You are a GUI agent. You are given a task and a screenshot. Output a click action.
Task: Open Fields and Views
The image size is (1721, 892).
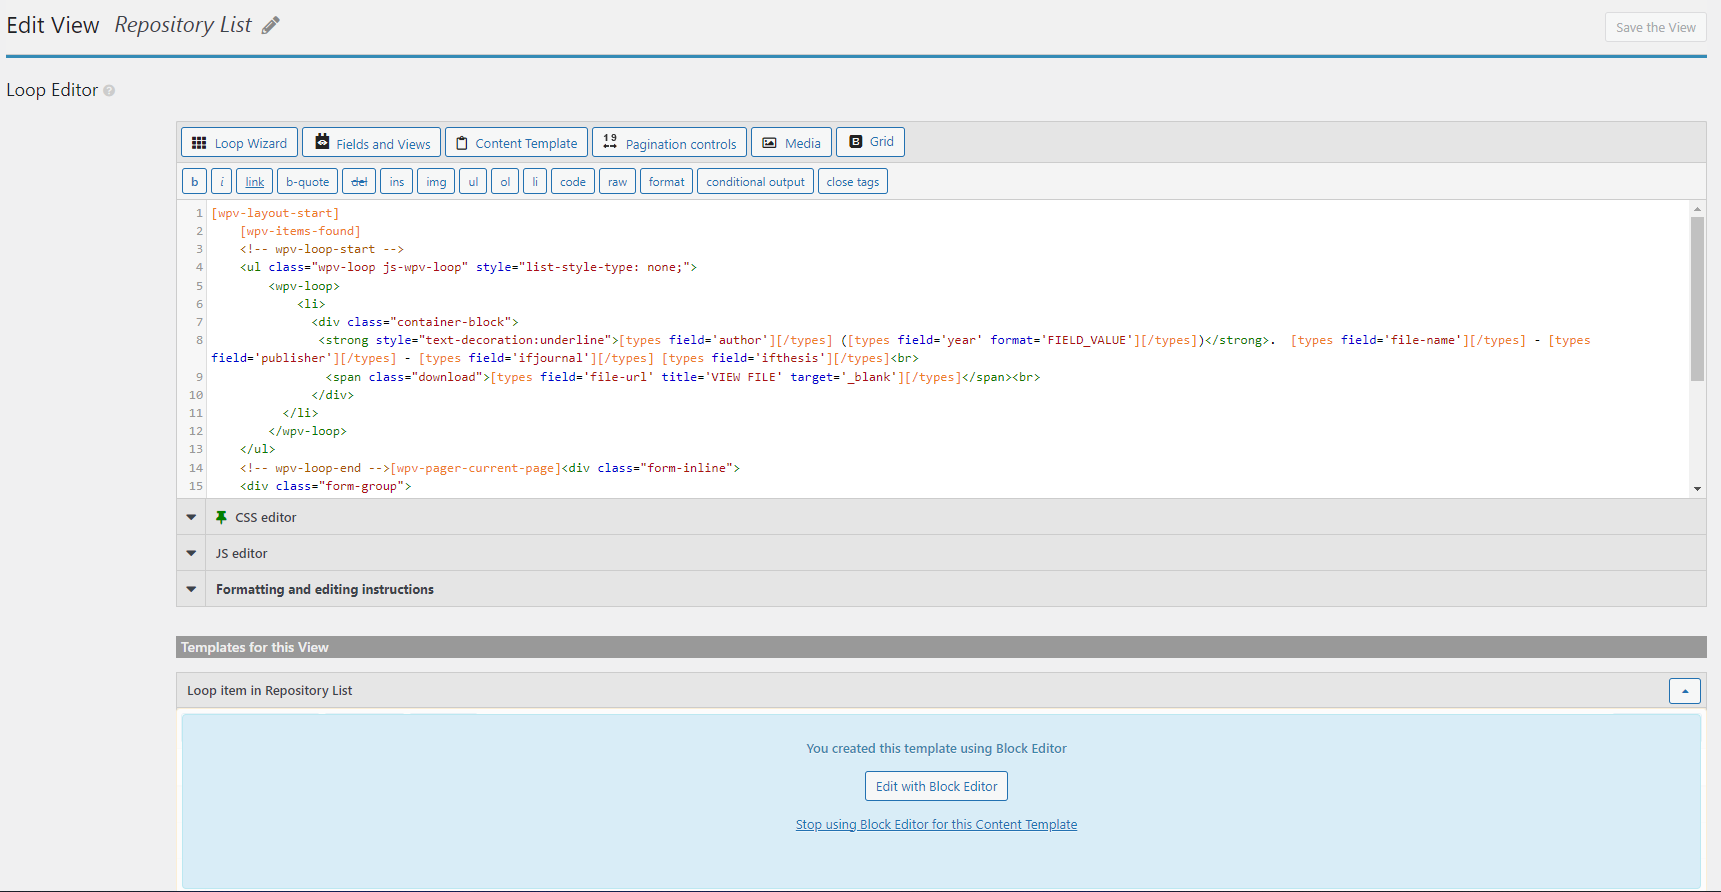point(372,143)
